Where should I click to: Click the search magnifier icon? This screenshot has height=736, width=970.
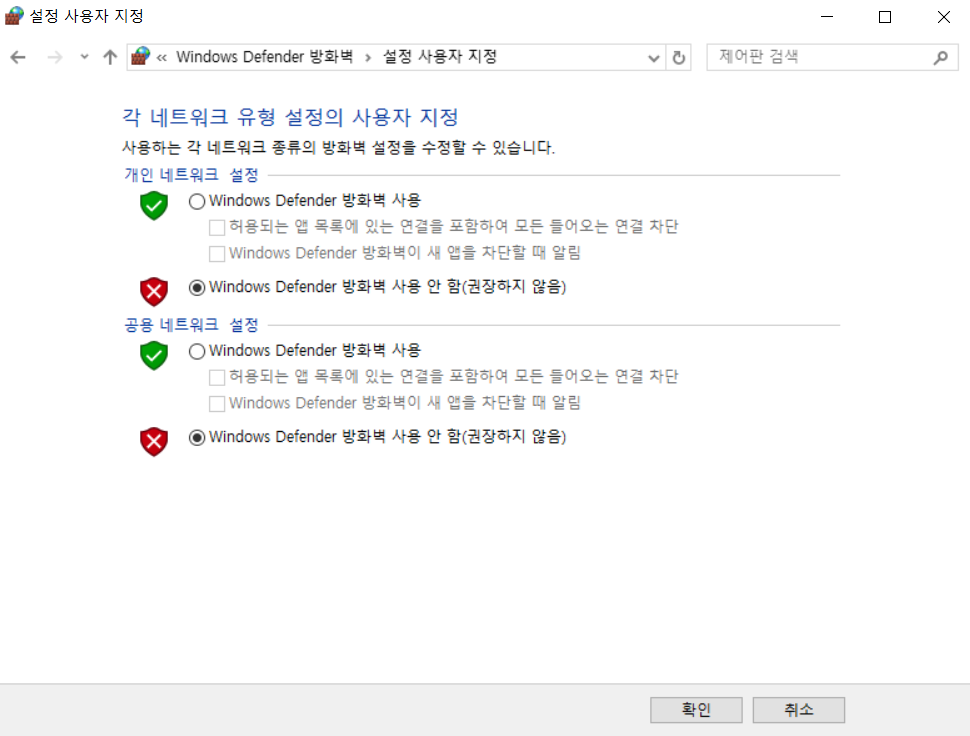(x=940, y=58)
